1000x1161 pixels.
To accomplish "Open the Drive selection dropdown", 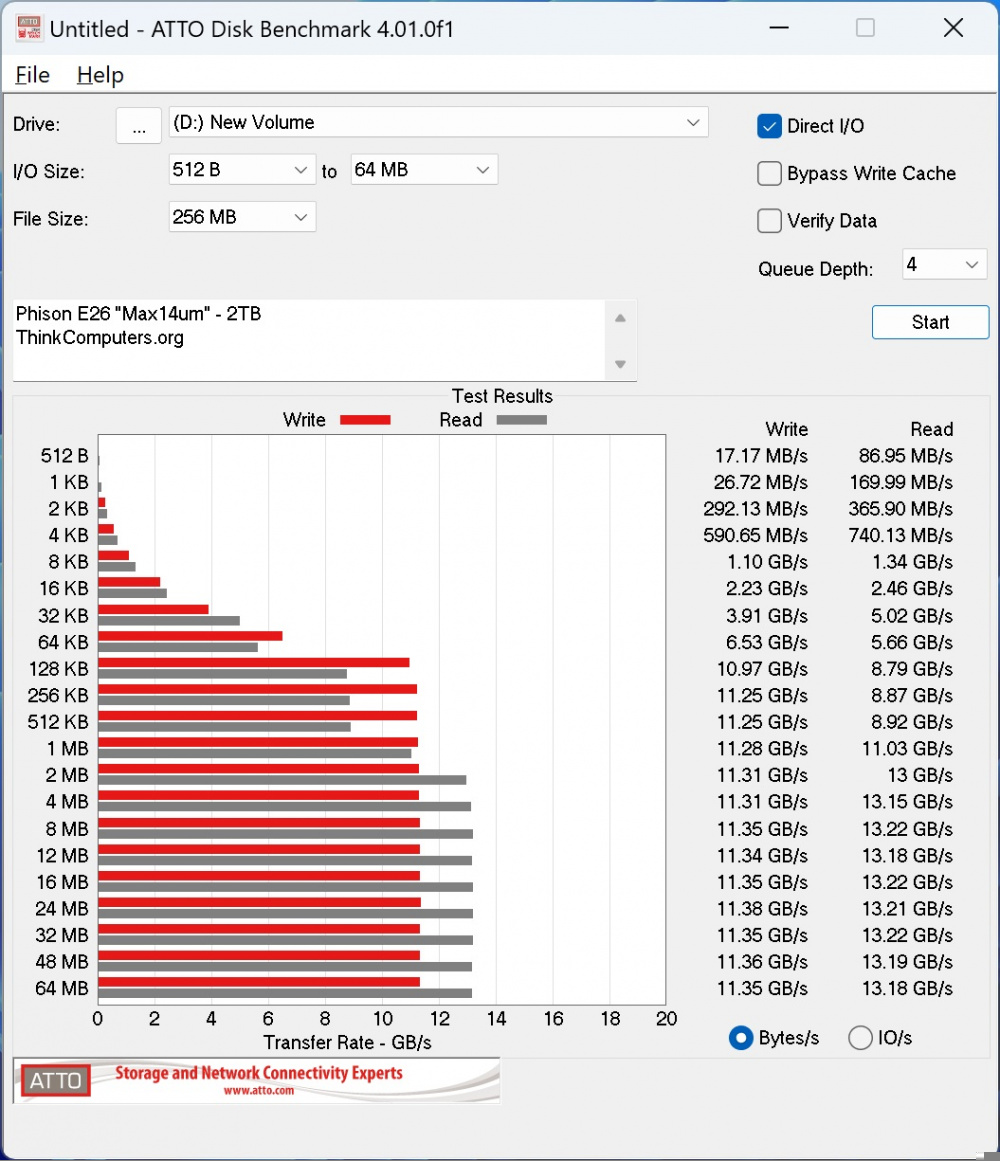I will click(438, 122).
